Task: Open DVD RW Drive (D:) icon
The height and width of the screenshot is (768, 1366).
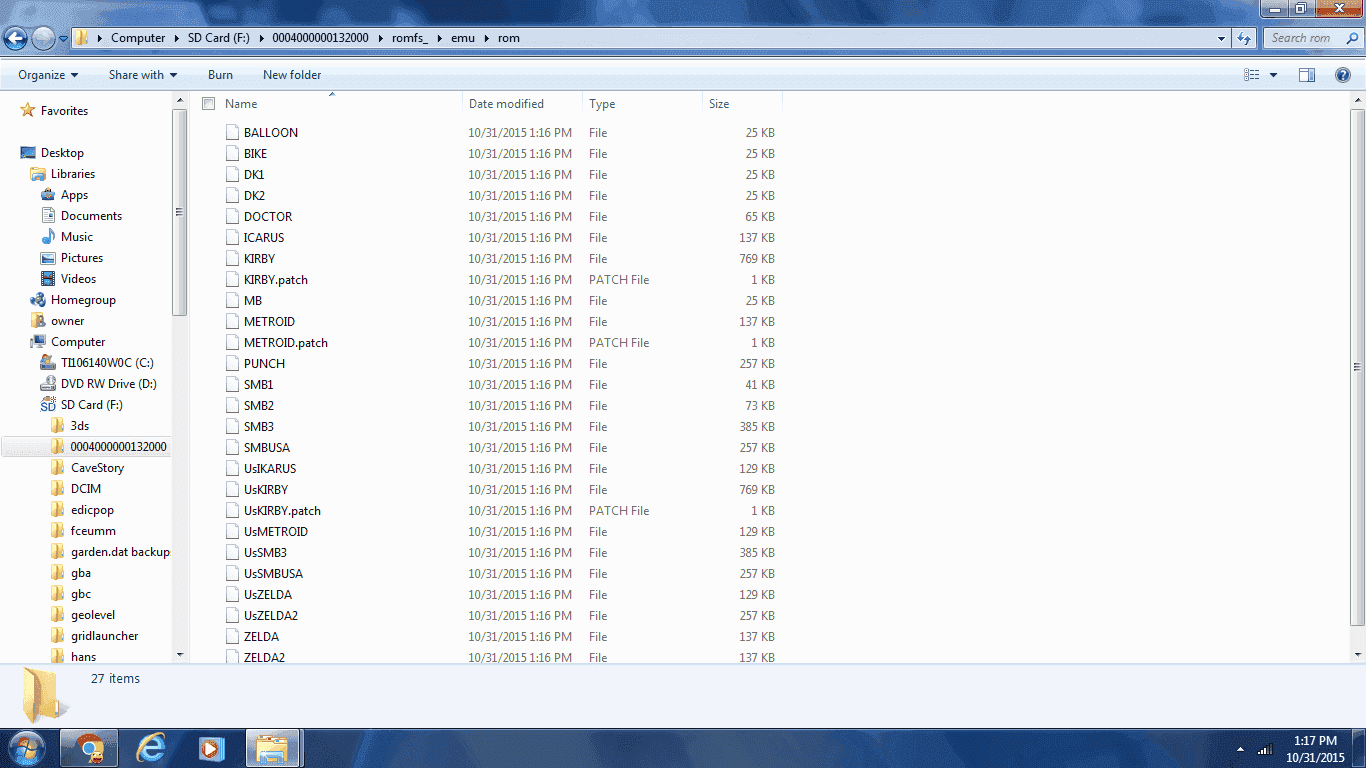Action: 48,384
